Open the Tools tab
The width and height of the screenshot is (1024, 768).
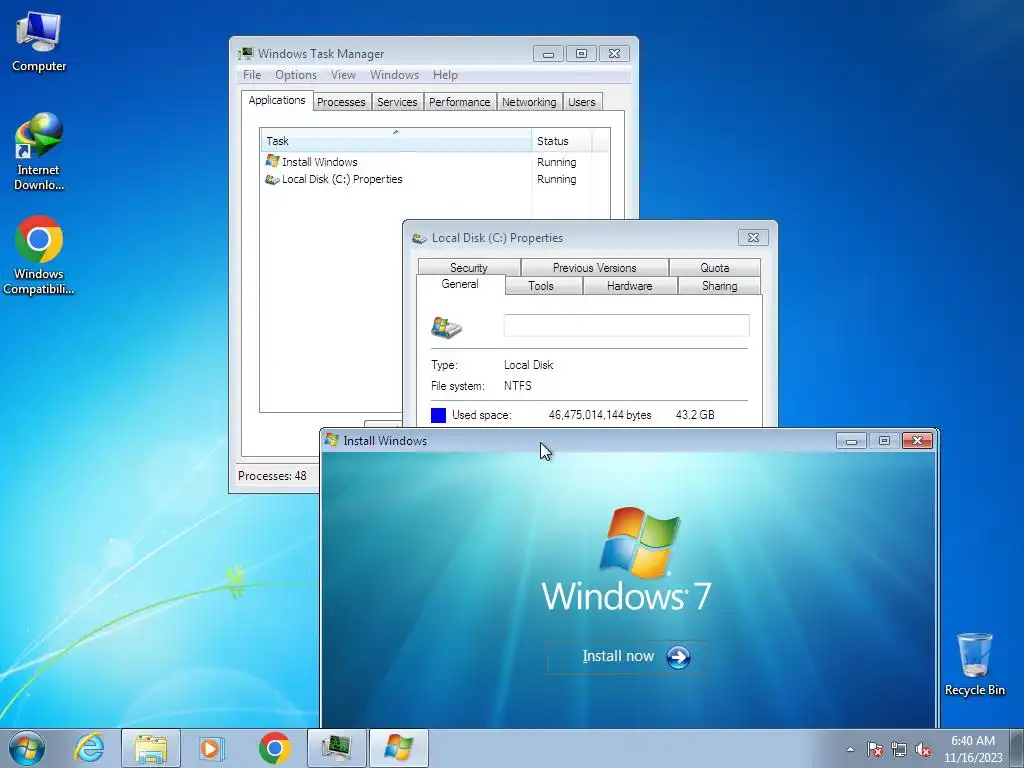pyautogui.click(x=541, y=286)
